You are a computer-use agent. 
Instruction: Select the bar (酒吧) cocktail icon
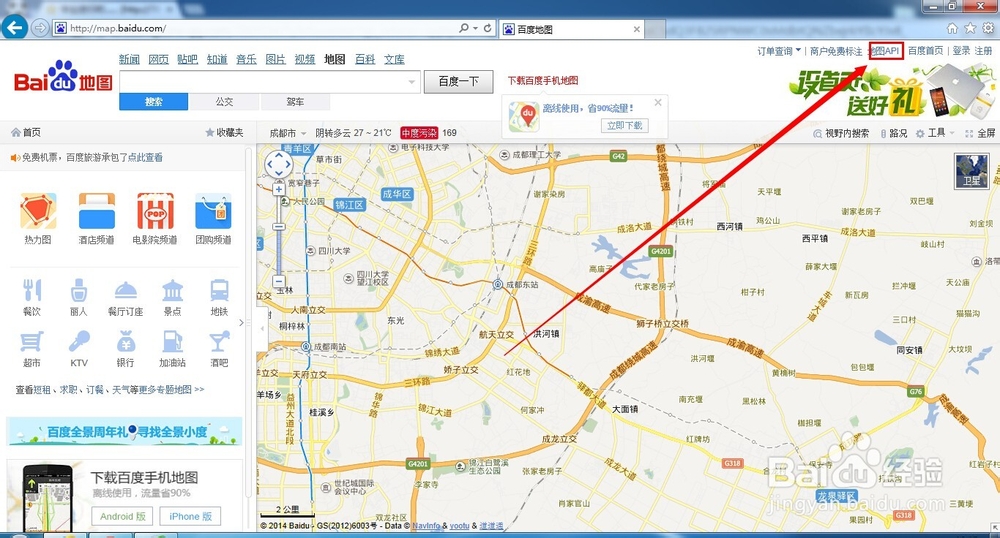pos(219,342)
